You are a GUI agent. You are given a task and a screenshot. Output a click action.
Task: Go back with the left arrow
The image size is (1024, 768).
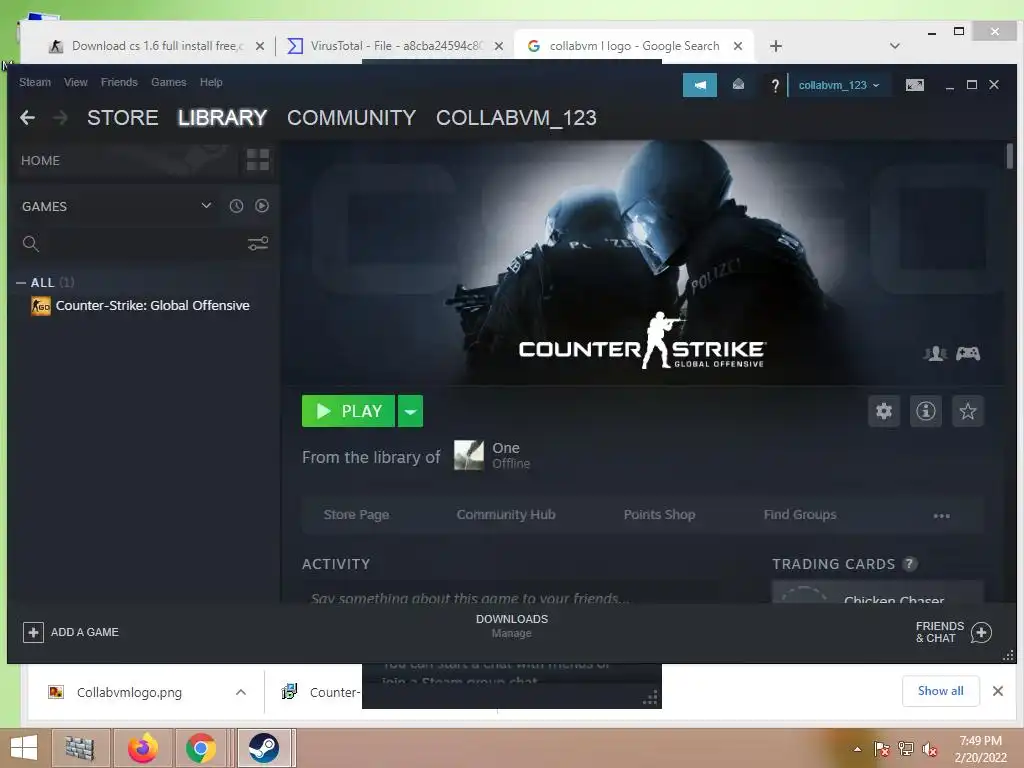27,118
